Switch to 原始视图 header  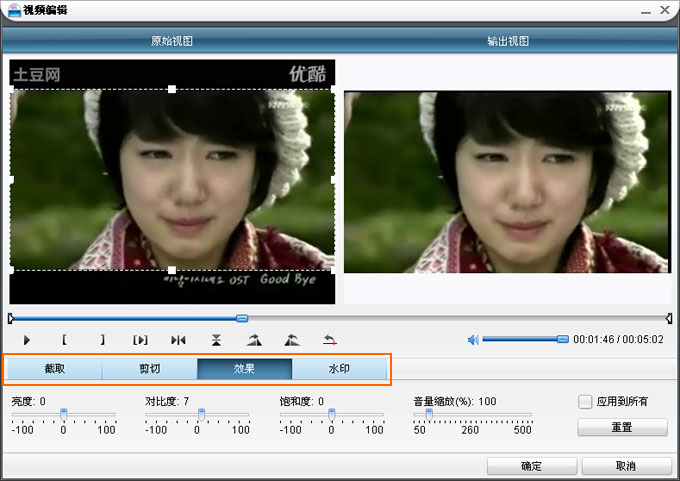point(172,41)
